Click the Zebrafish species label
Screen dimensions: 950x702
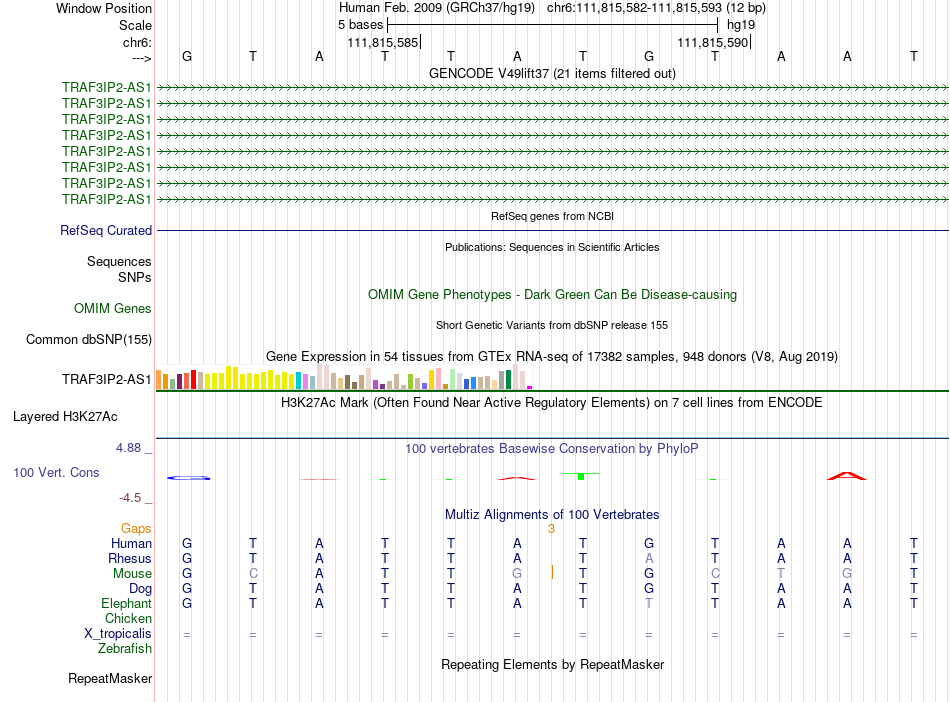(x=125, y=649)
